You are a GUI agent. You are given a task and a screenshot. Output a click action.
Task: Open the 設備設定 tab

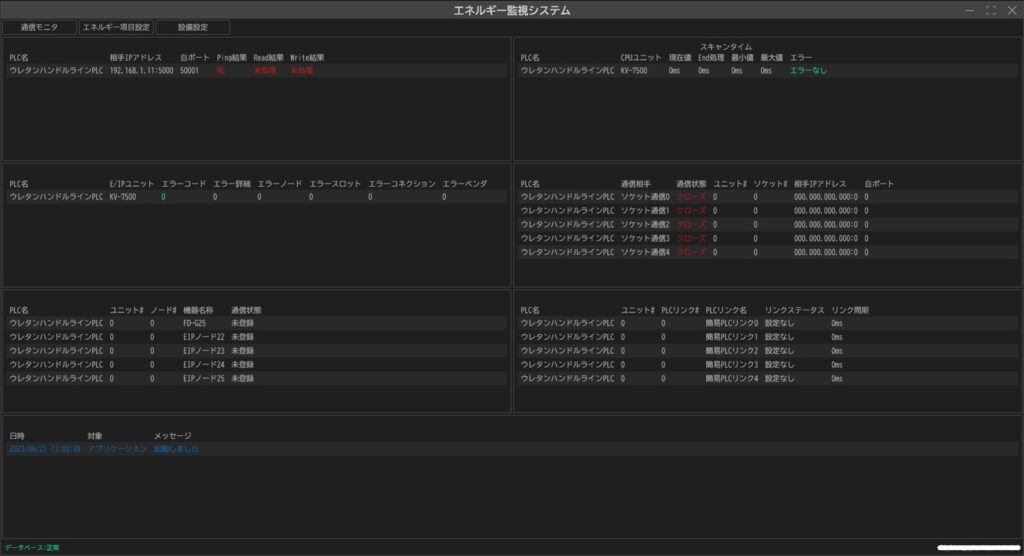coord(193,27)
